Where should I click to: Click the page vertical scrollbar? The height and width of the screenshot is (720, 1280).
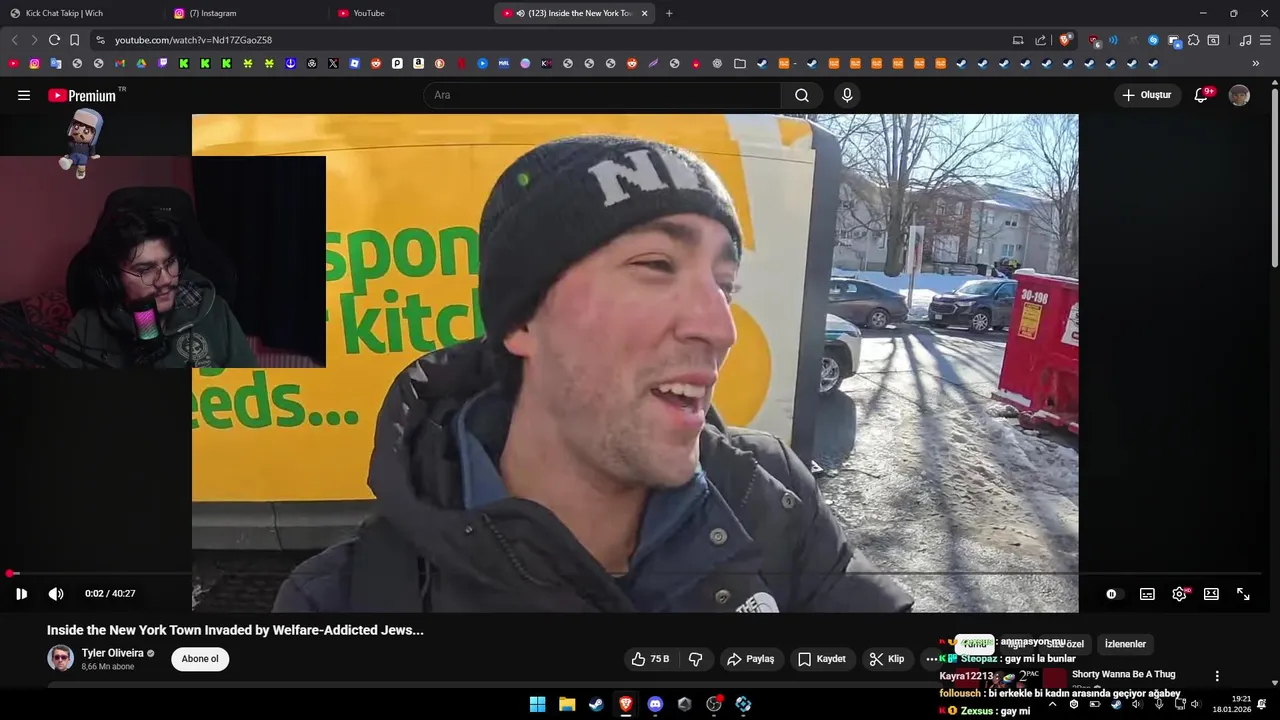(1274, 180)
